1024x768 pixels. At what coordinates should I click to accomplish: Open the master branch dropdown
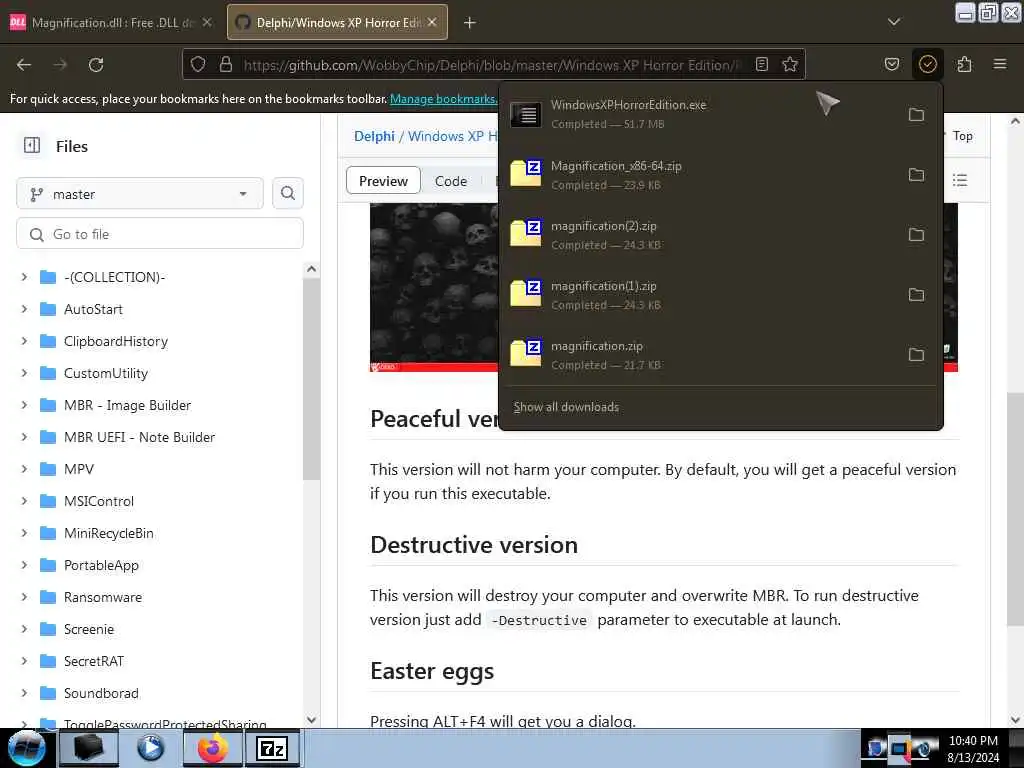(140, 194)
